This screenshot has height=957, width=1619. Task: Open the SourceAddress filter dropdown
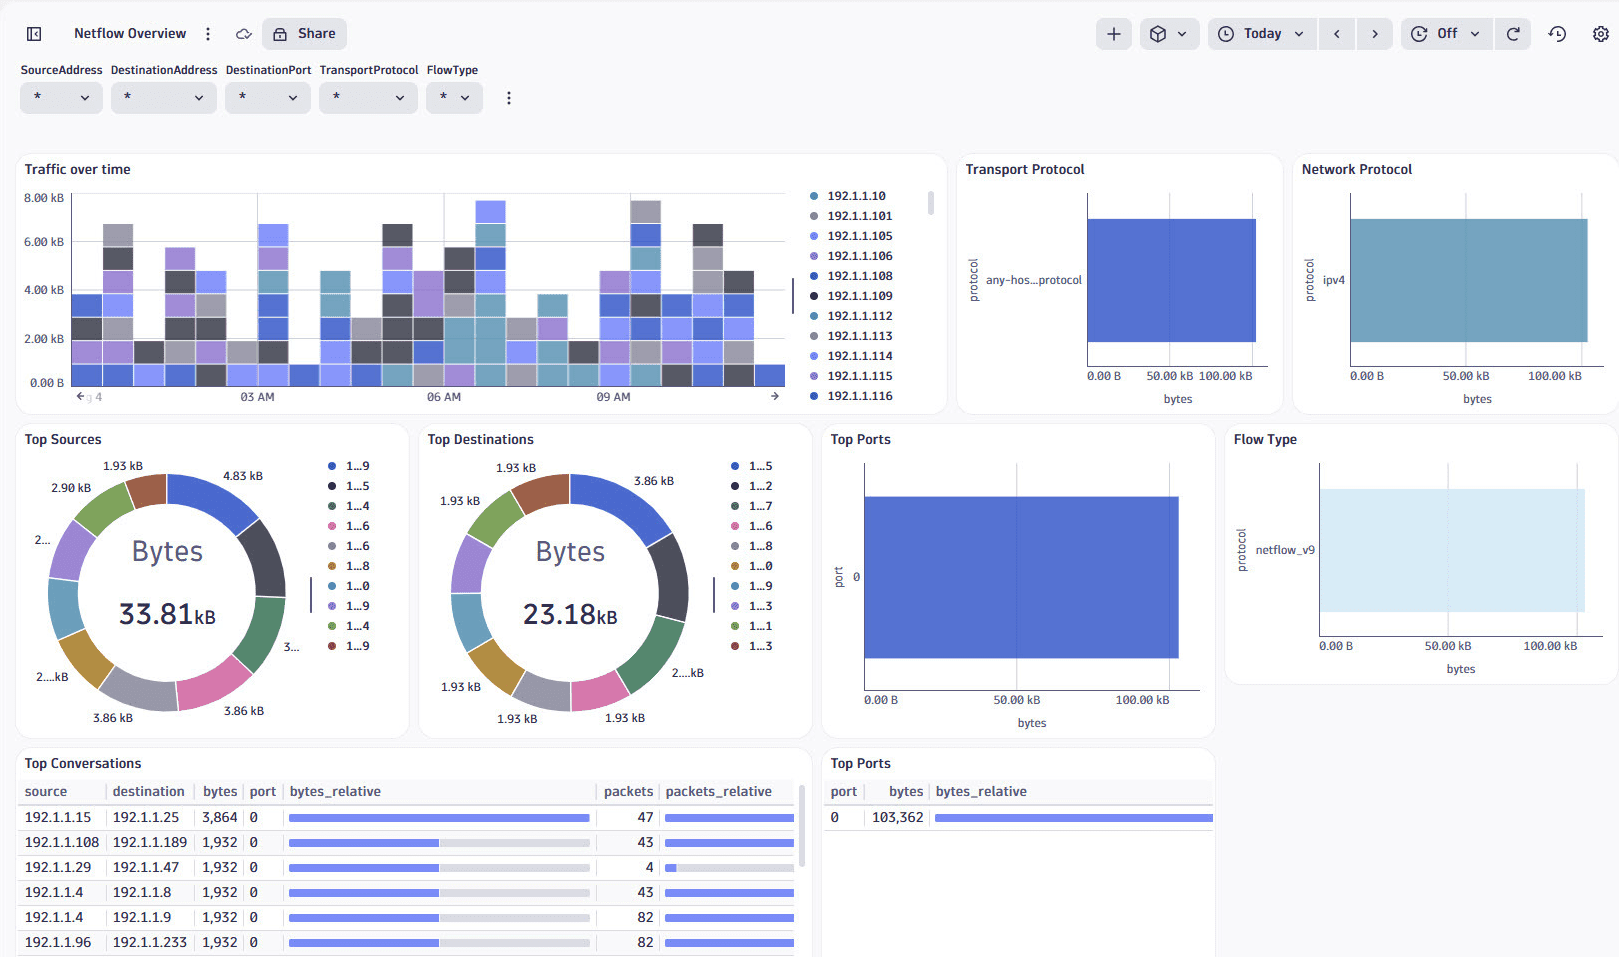click(x=61, y=97)
